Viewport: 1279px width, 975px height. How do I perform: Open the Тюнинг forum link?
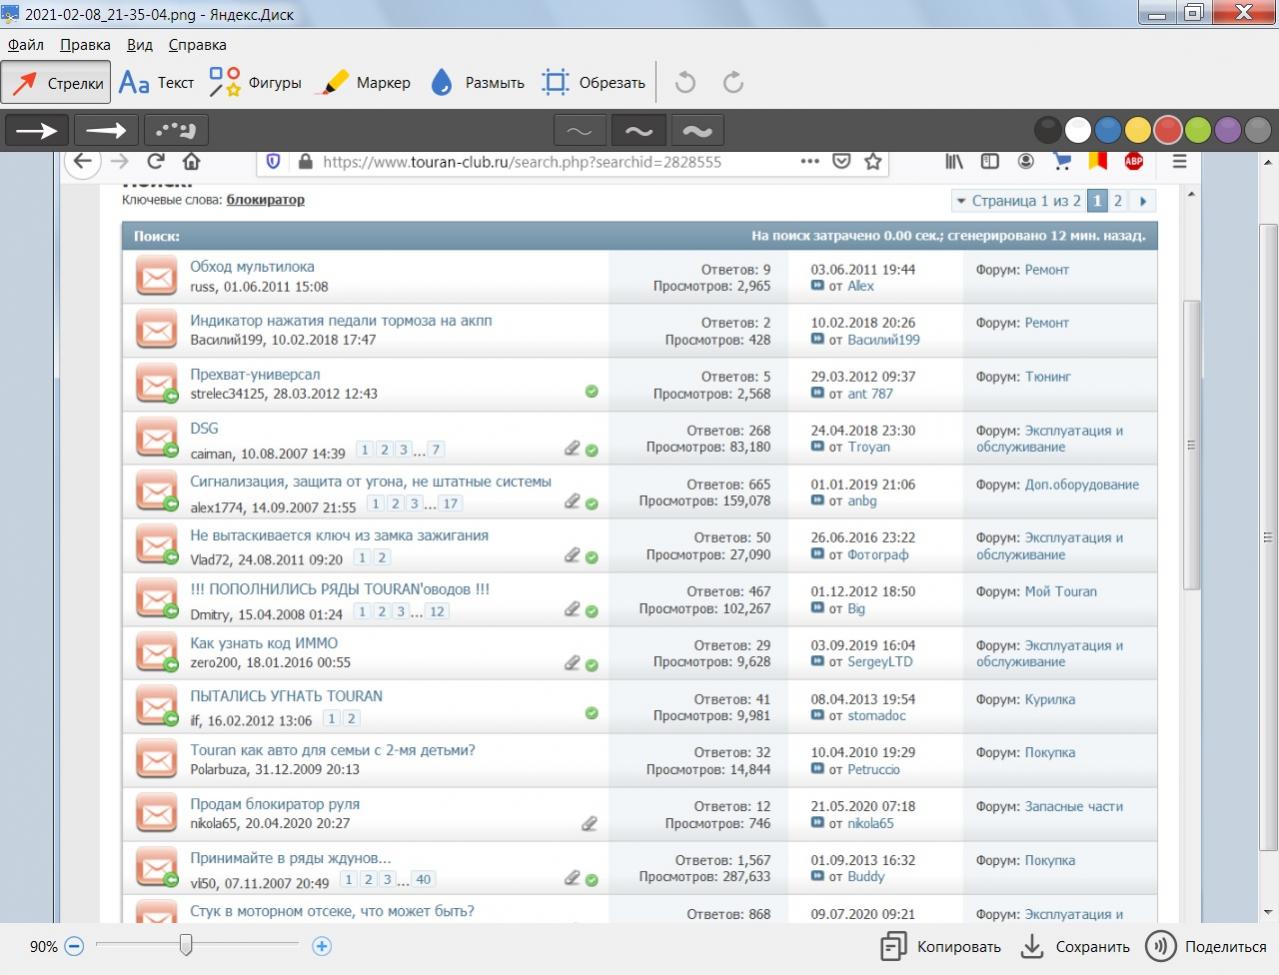[x=1048, y=377]
